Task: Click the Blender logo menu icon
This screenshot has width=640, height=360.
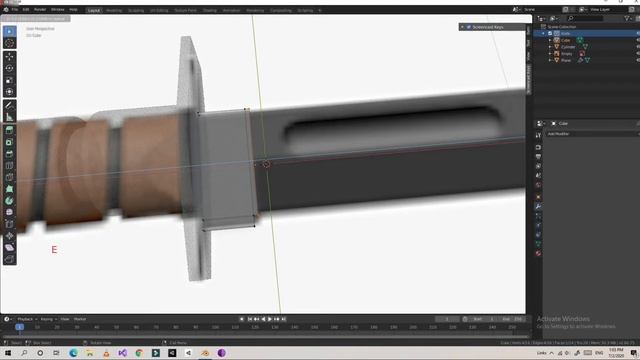Action: (x=6, y=9)
